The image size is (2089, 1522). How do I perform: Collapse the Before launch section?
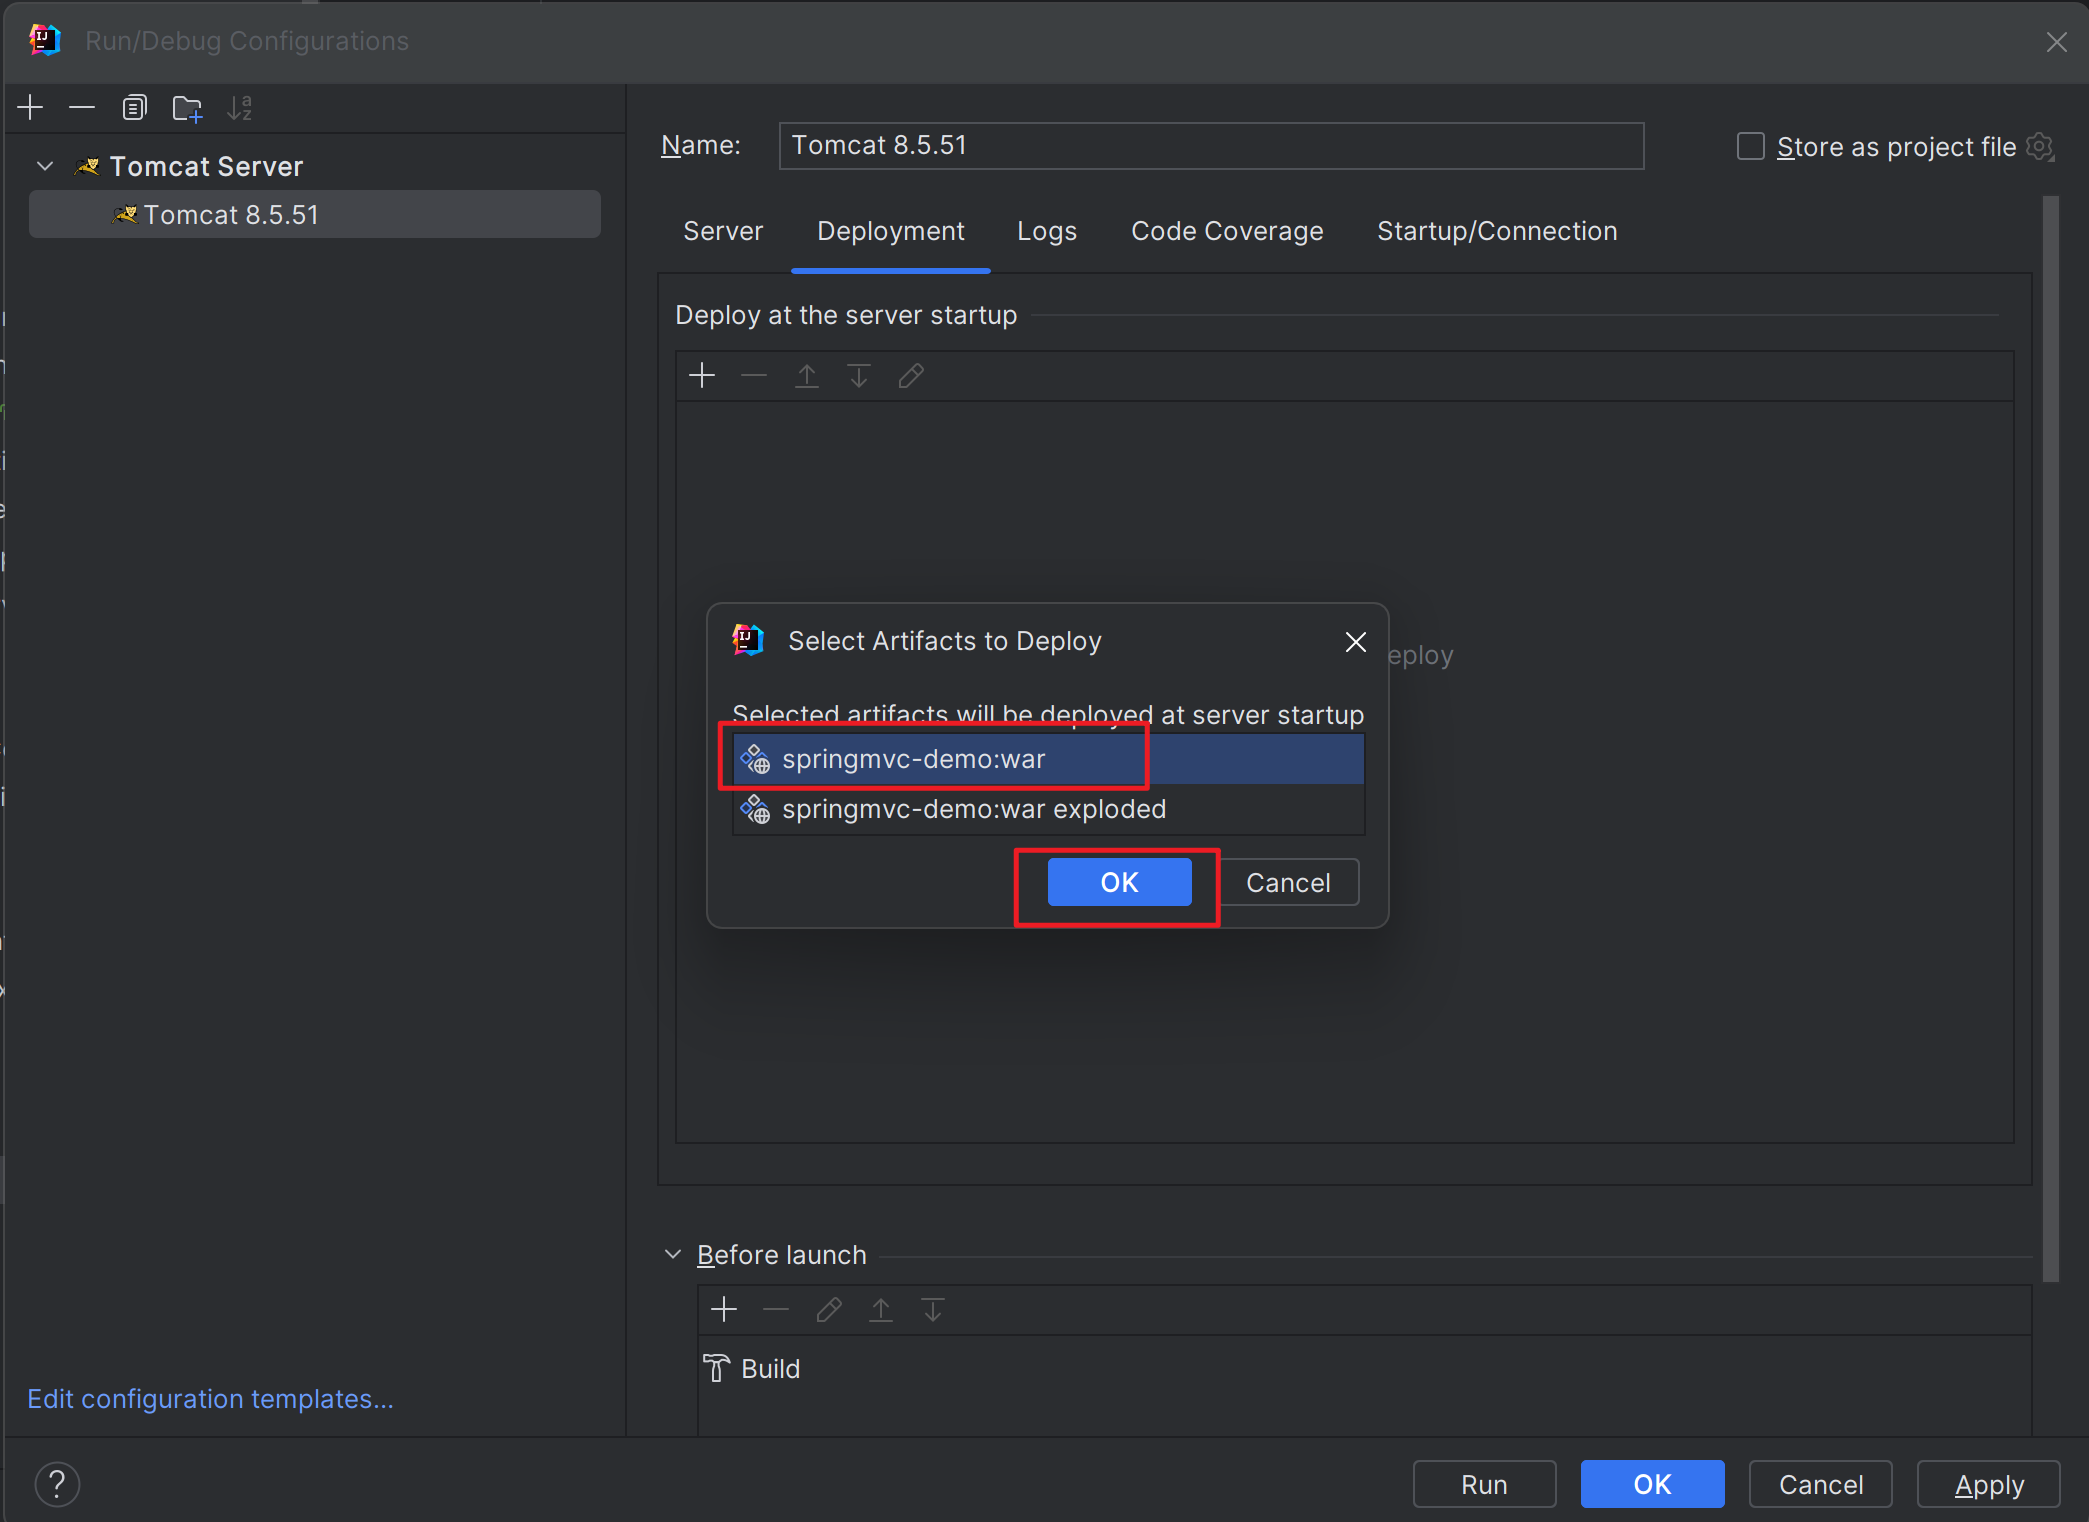click(x=673, y=1254)
